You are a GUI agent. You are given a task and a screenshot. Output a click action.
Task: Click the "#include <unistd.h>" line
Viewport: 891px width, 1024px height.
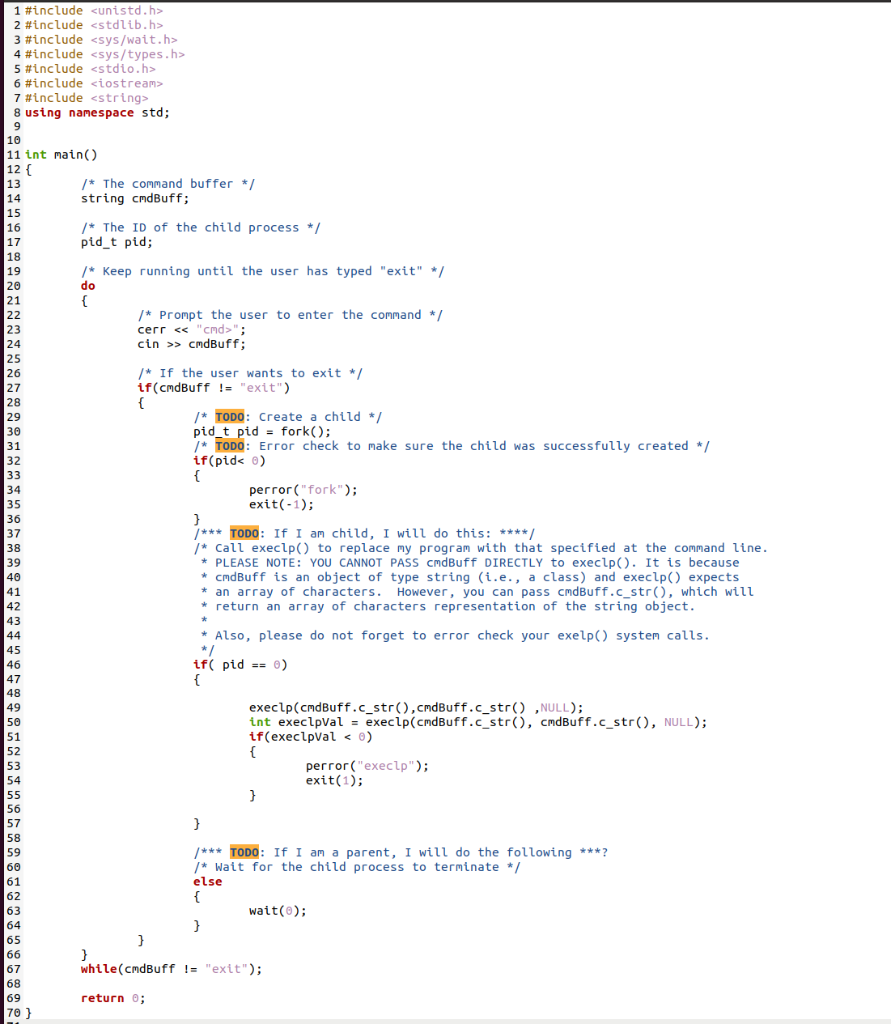coord(94,10)
